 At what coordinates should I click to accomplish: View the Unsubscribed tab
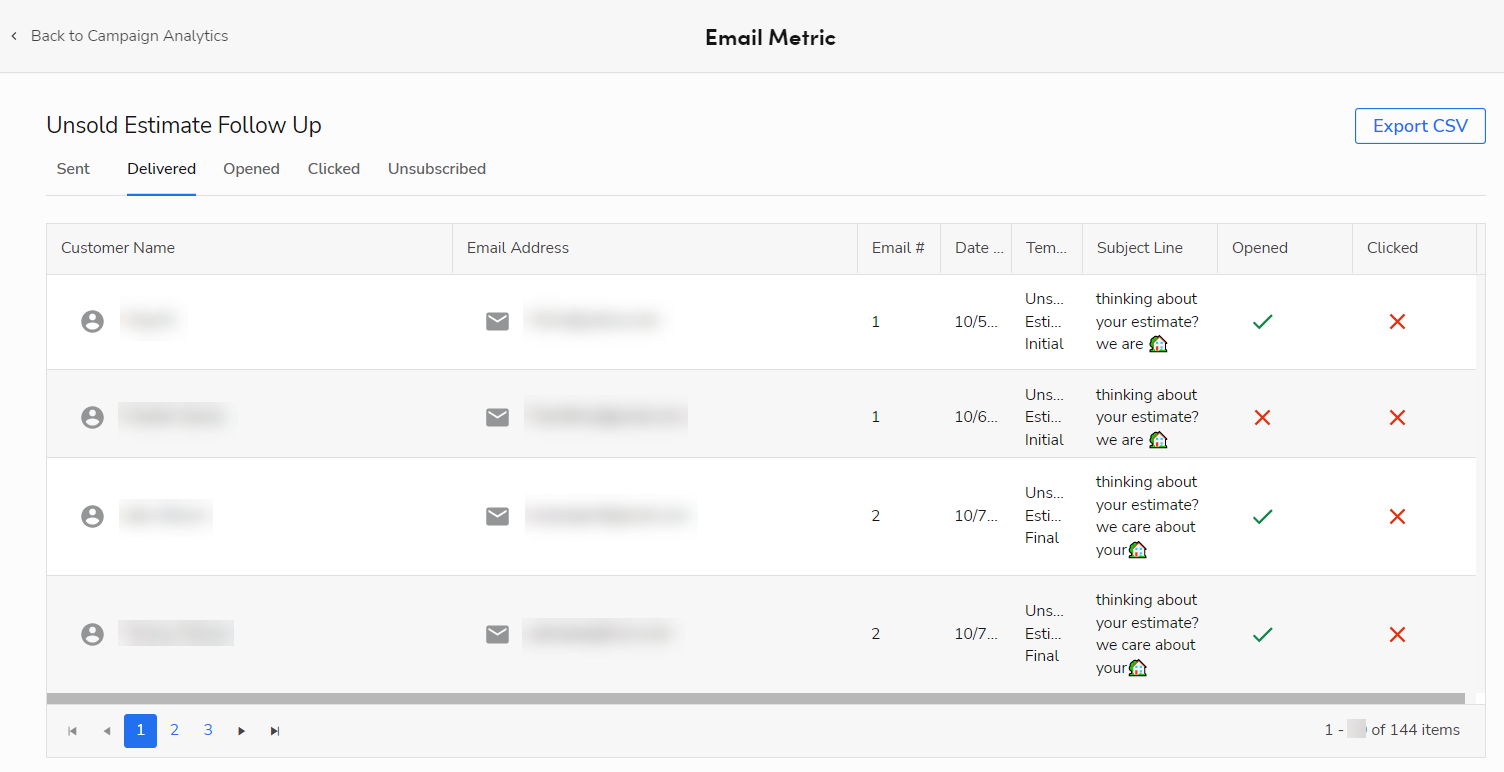point(436,168)
